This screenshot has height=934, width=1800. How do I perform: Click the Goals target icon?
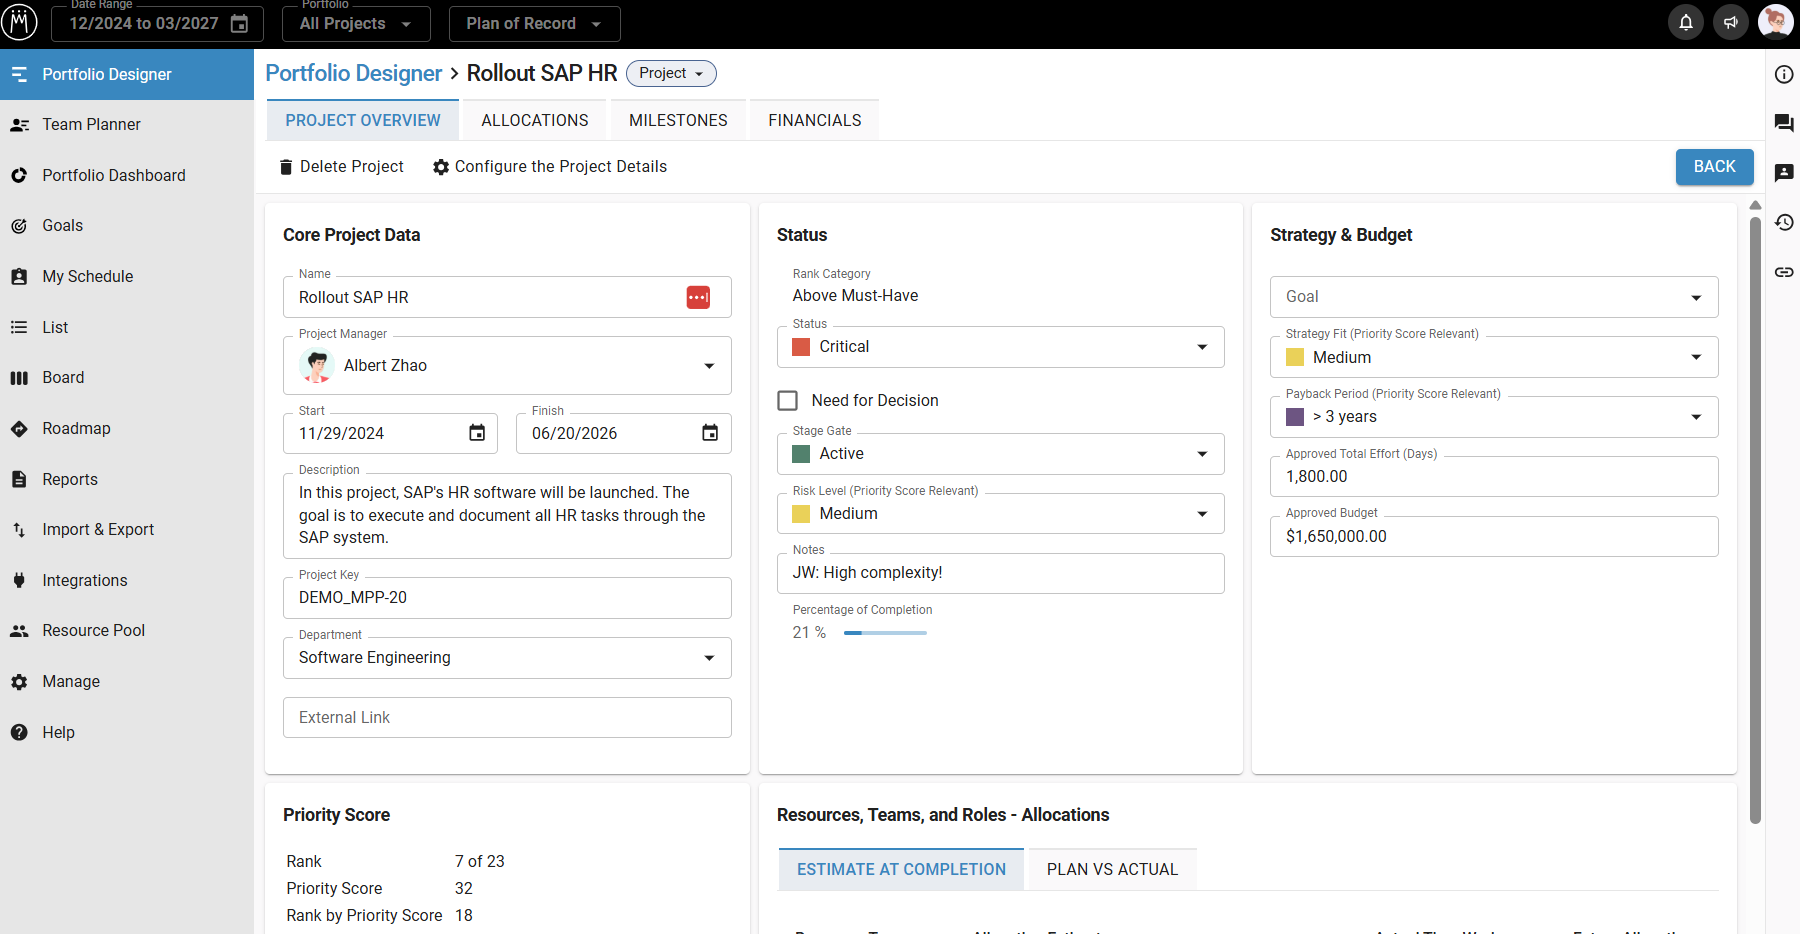pos(19,226)
